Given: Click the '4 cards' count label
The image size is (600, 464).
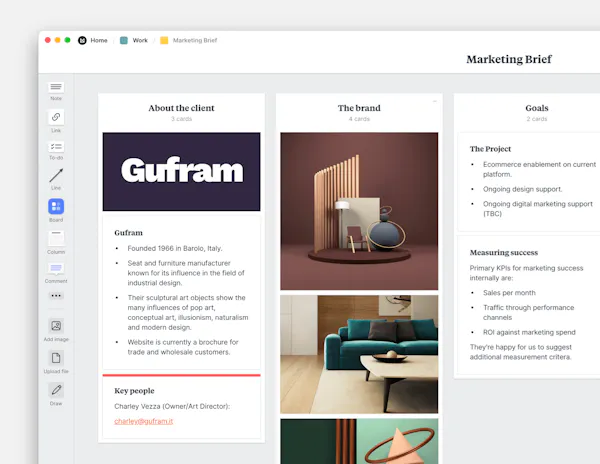Looking at the screenshot, I should (359, 119).
